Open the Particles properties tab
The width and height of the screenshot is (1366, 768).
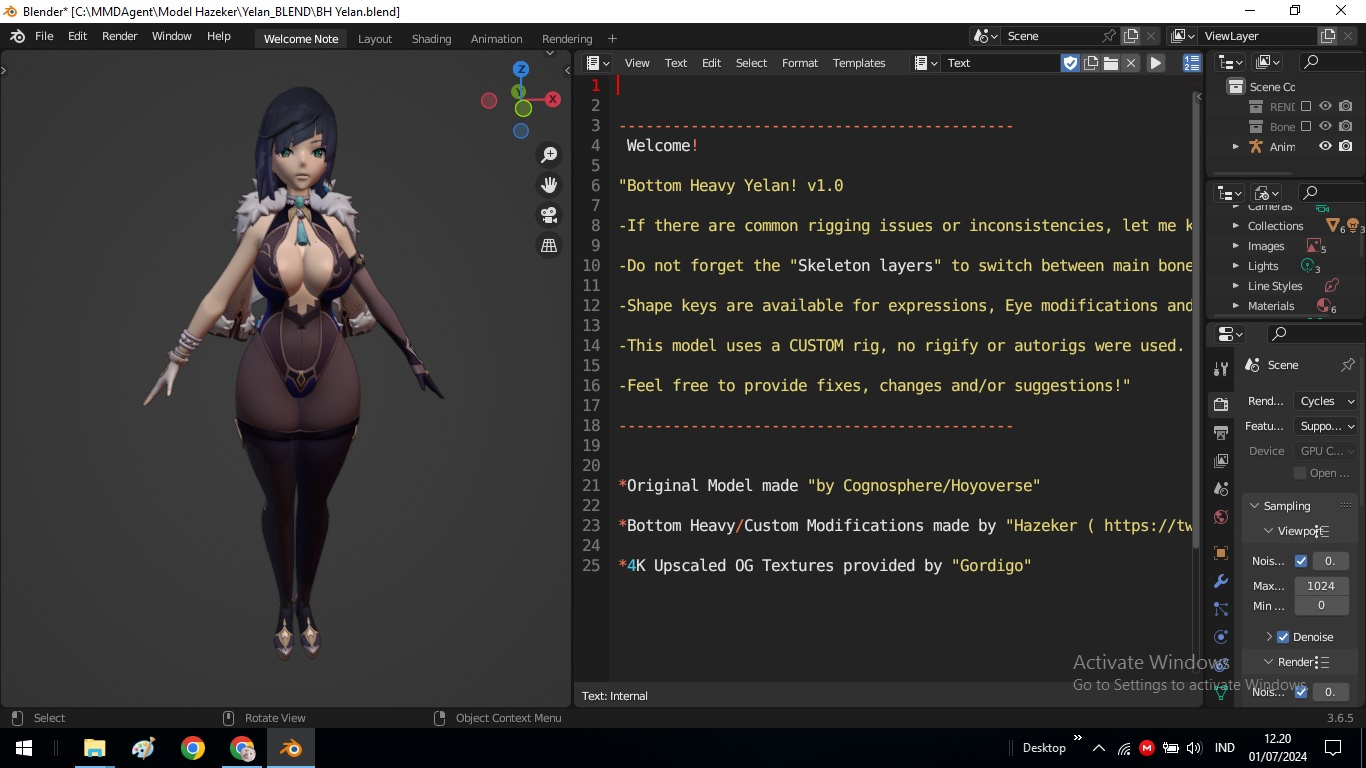tap(1221, 609)
